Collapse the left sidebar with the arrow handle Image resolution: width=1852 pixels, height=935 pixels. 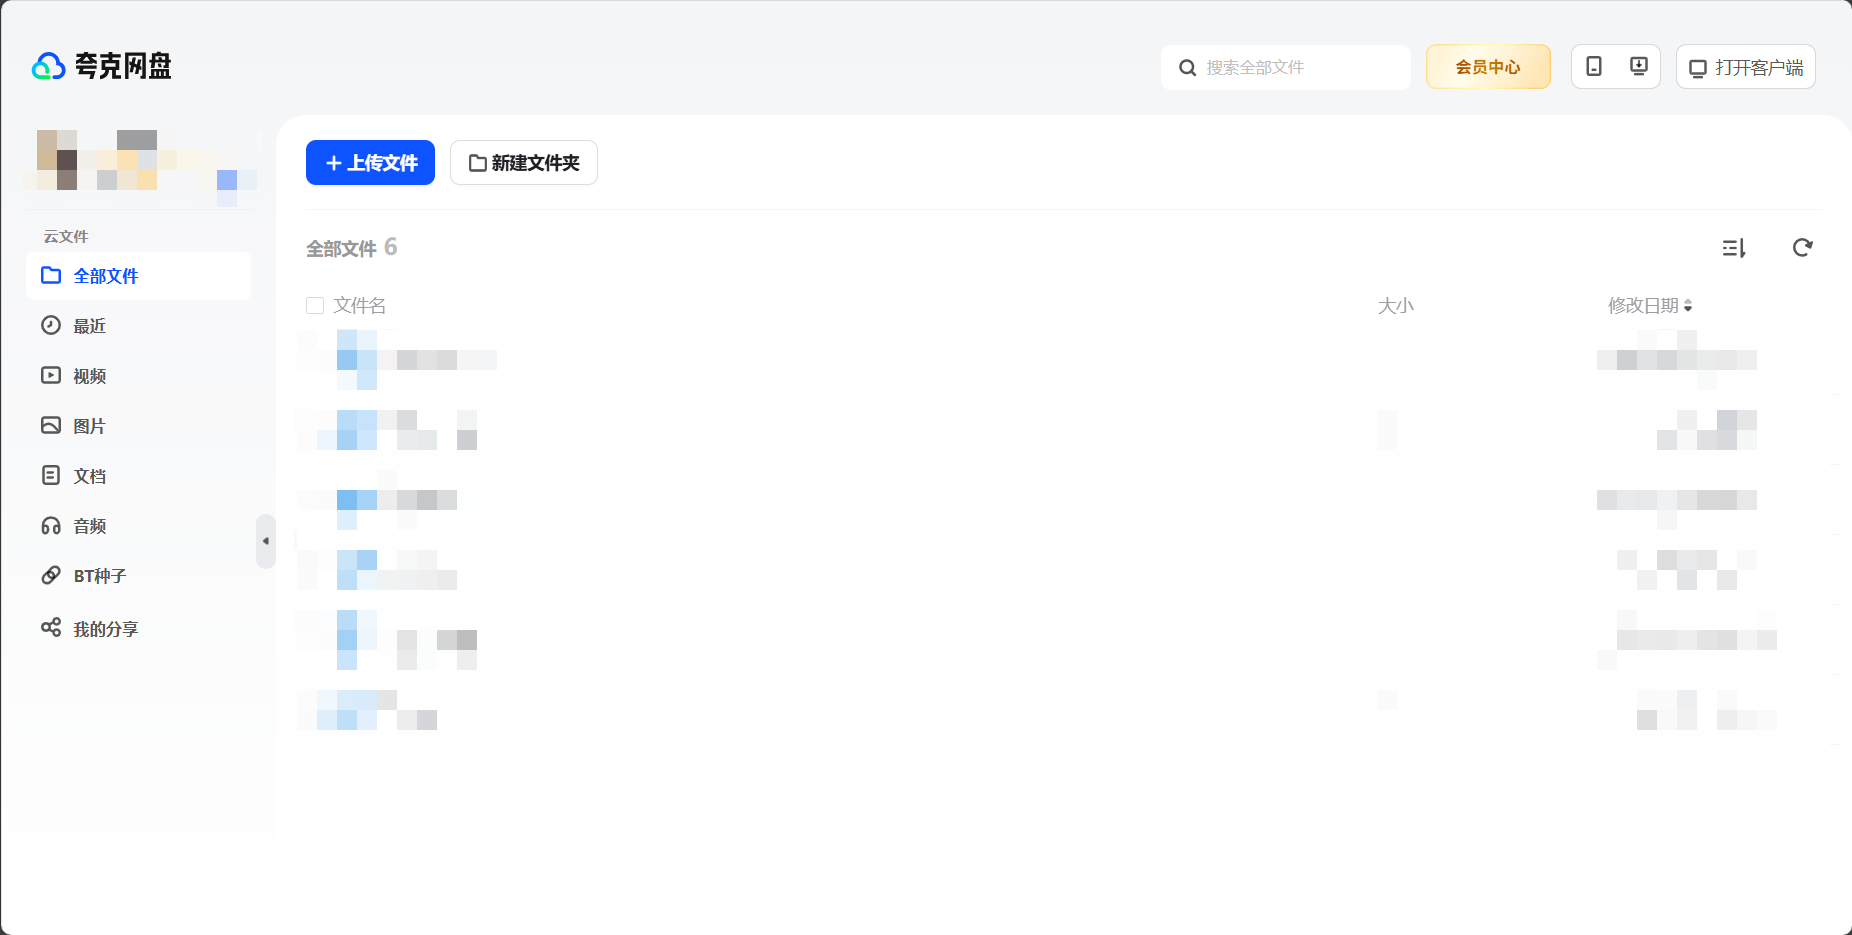click(265, 541)
